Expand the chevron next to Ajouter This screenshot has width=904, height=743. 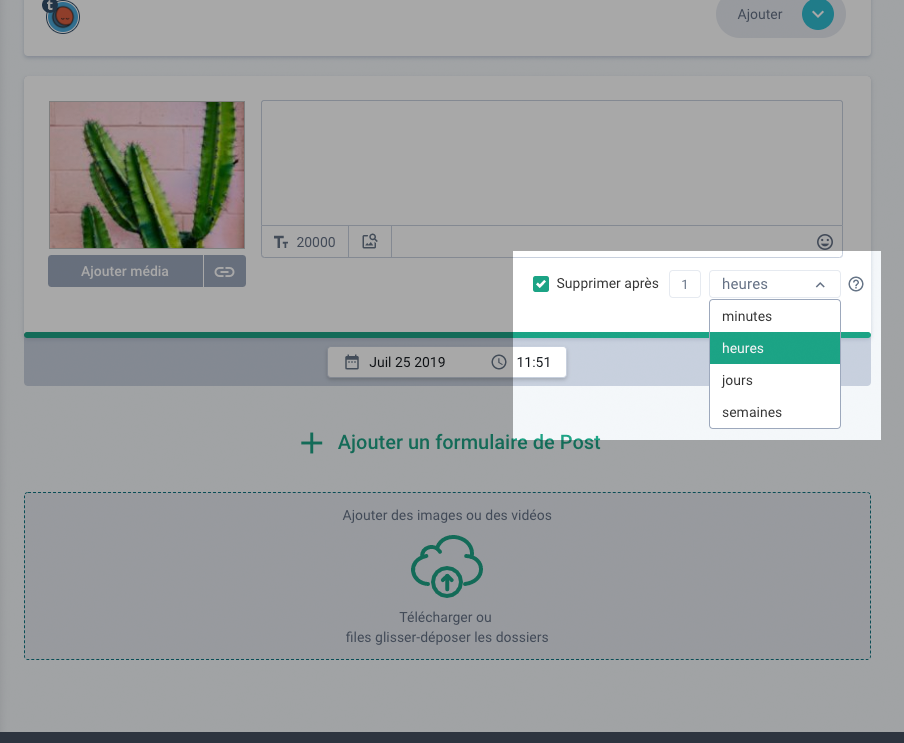pos(817,15)
